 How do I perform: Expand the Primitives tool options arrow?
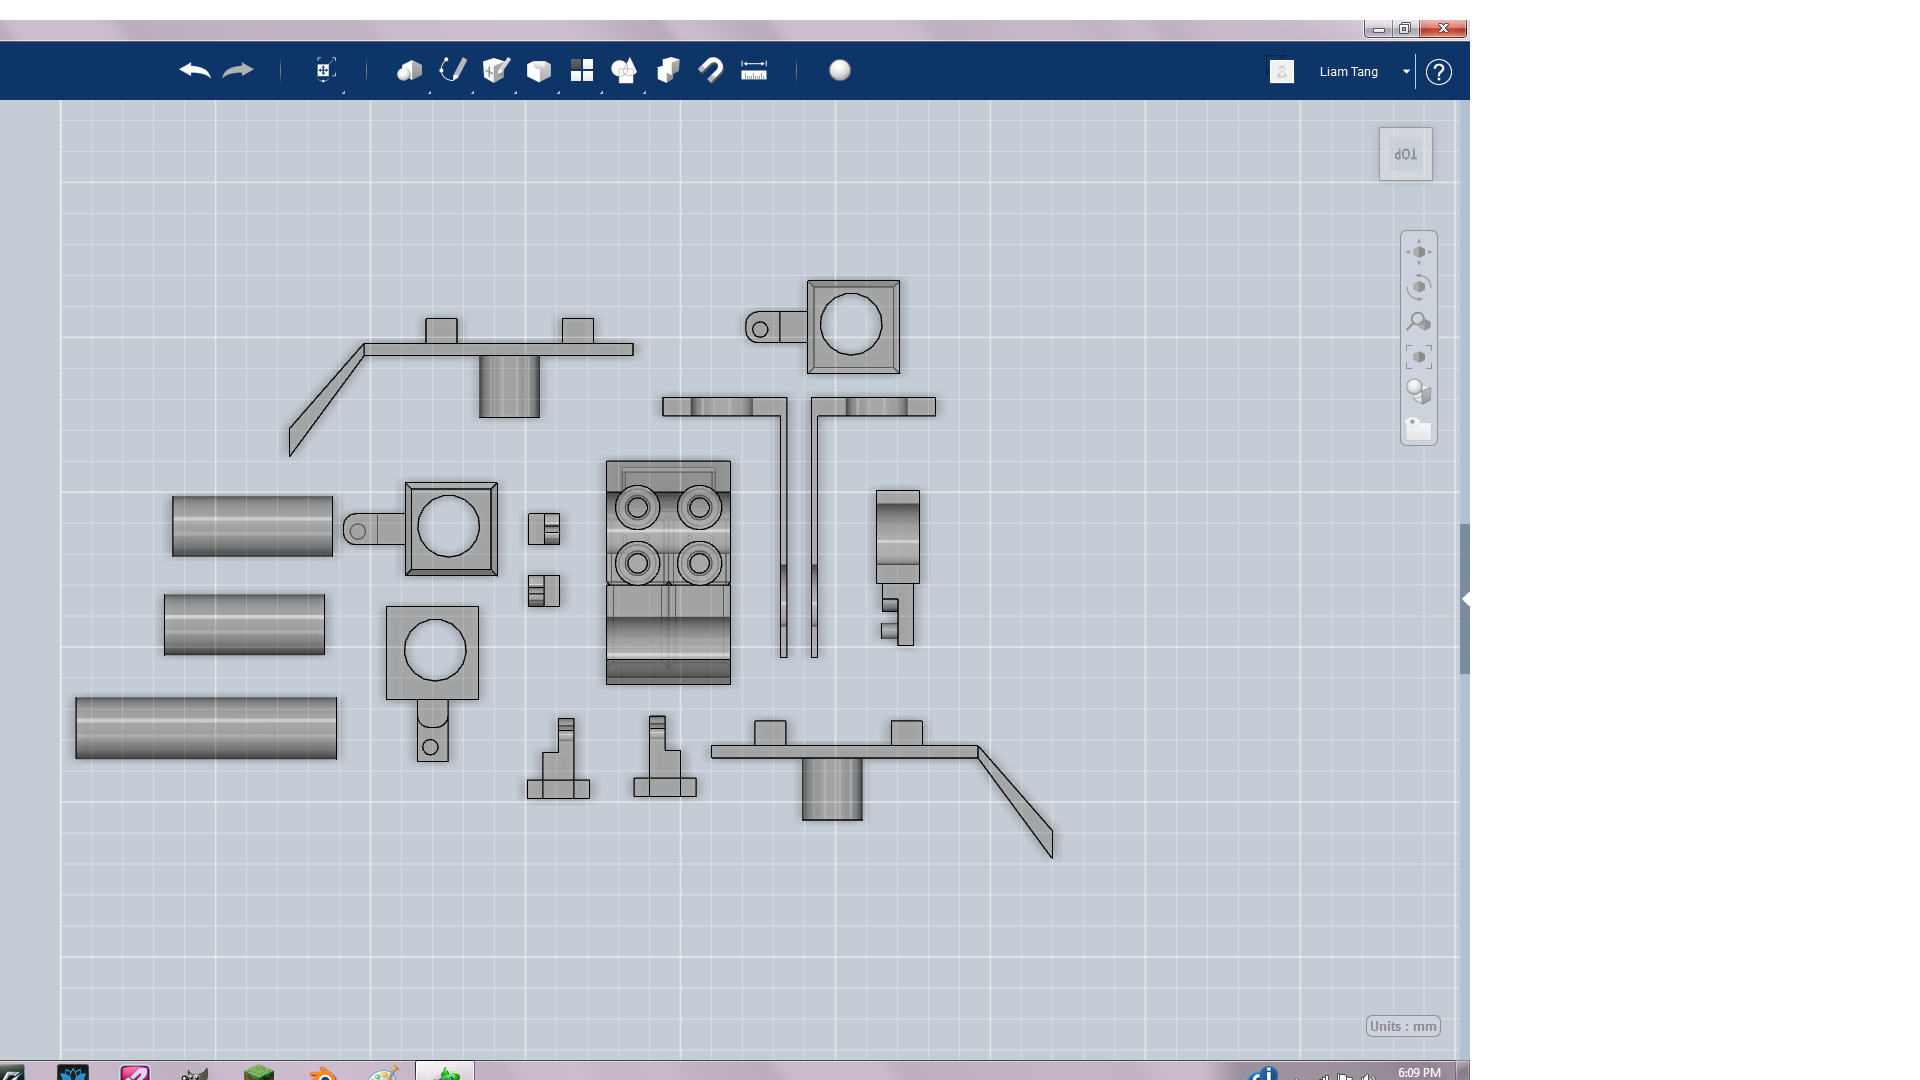(428, 90)
